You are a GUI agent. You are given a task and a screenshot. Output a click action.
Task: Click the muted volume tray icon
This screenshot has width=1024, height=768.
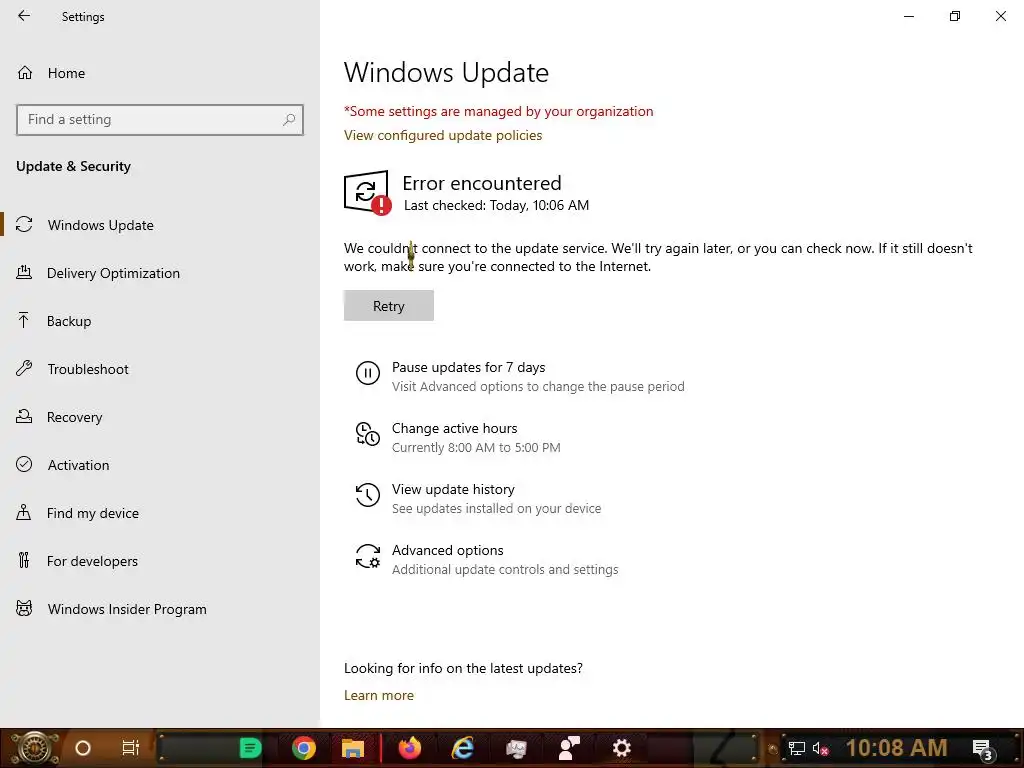[x=820, y=748]
